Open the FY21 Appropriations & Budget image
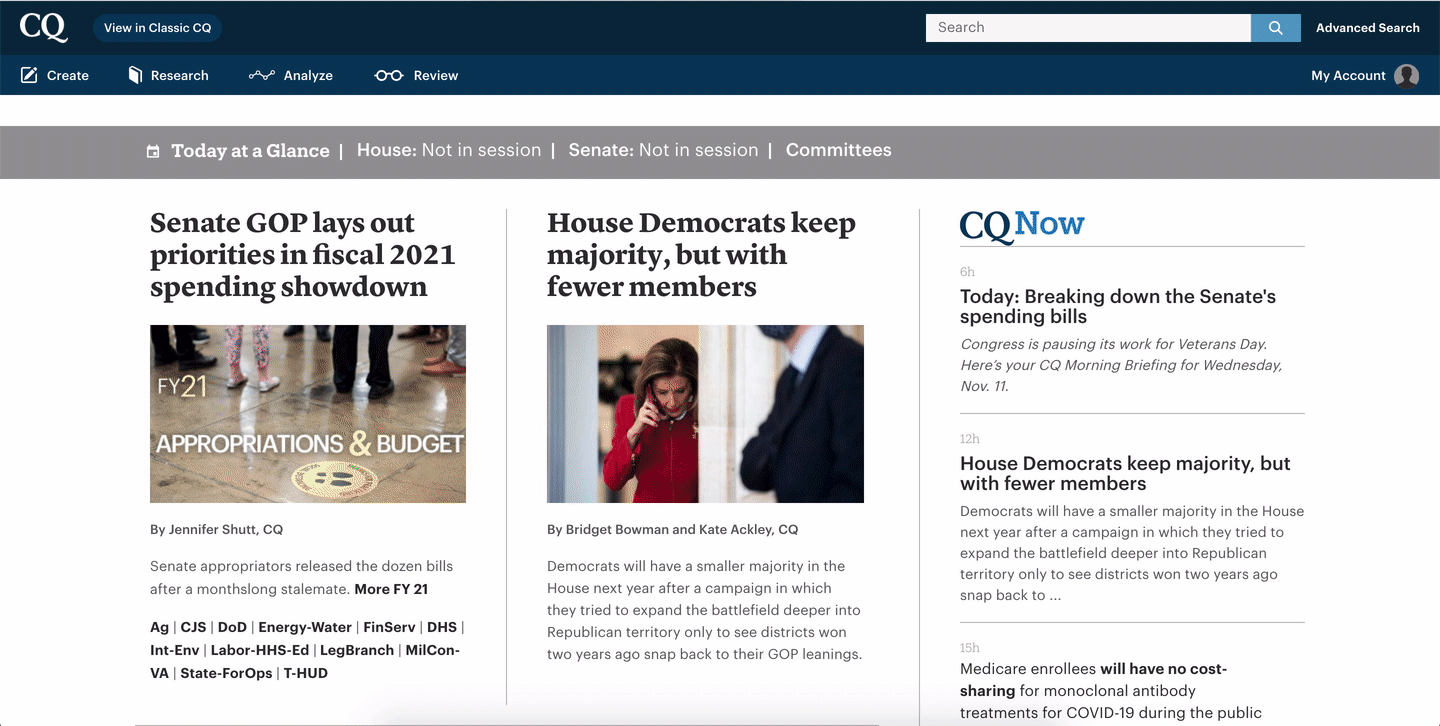Screen dimensions: 1440x726 click(308, 414)
